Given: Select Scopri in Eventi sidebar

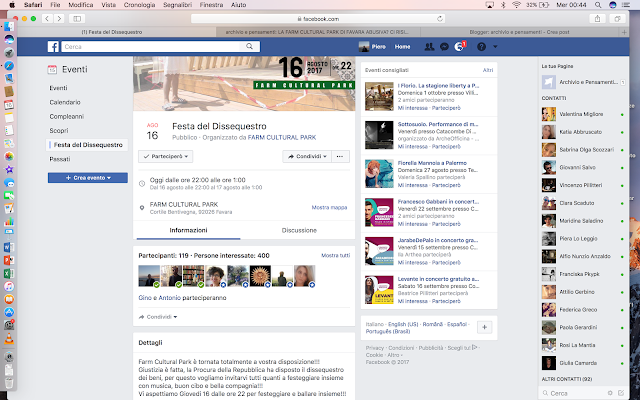Looking at the screenshot, I should click(x=59, y=131).
